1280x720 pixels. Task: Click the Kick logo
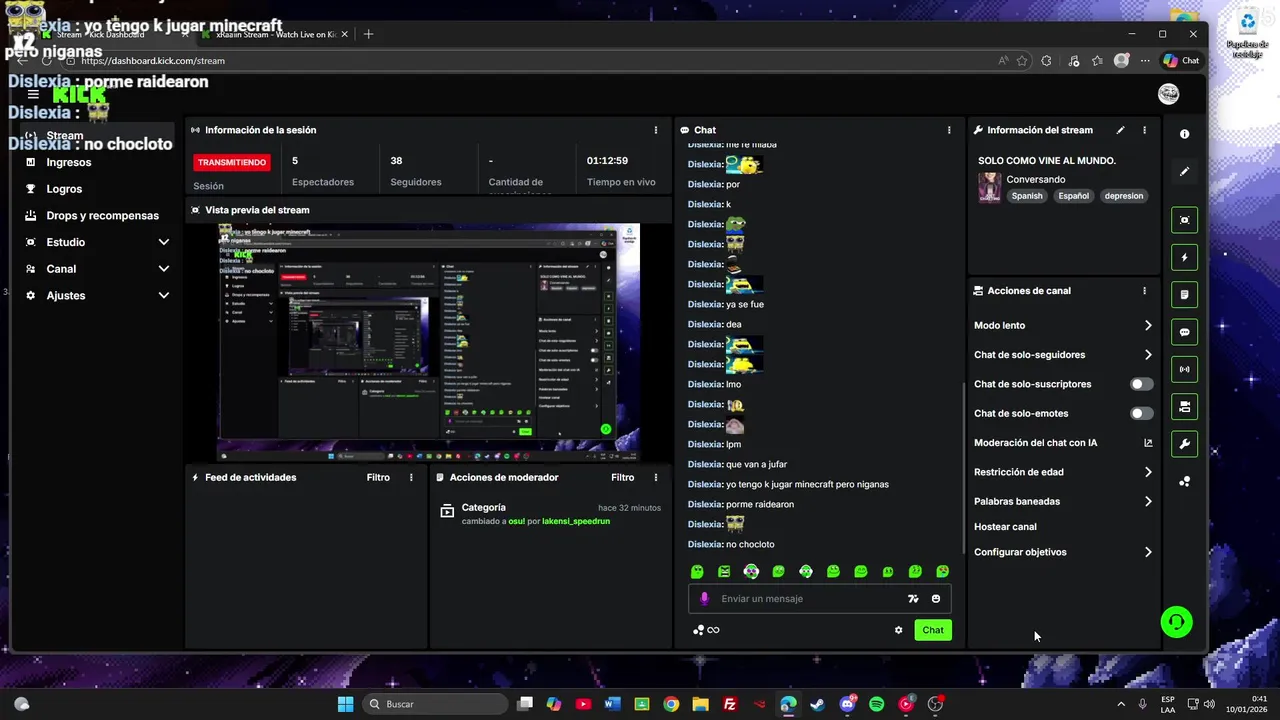pos(79,94)
